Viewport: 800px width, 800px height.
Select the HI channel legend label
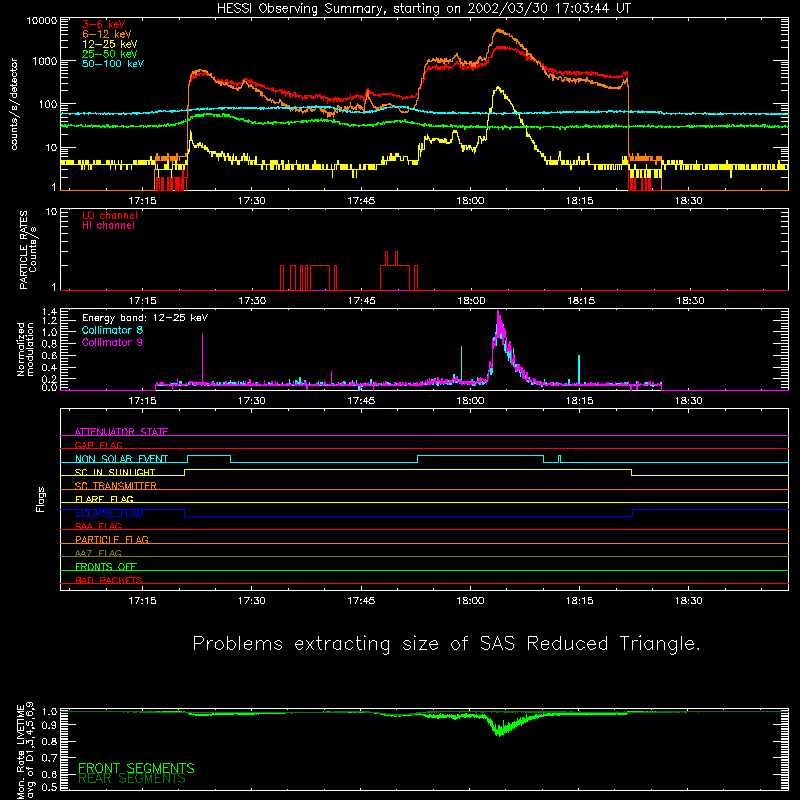click(108, 226)
